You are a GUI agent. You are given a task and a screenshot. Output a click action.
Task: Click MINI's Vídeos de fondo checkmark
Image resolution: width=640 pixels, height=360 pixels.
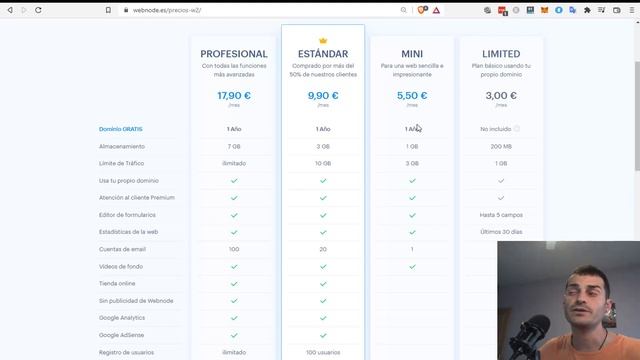pyautogui.click(x=412, y=267)
